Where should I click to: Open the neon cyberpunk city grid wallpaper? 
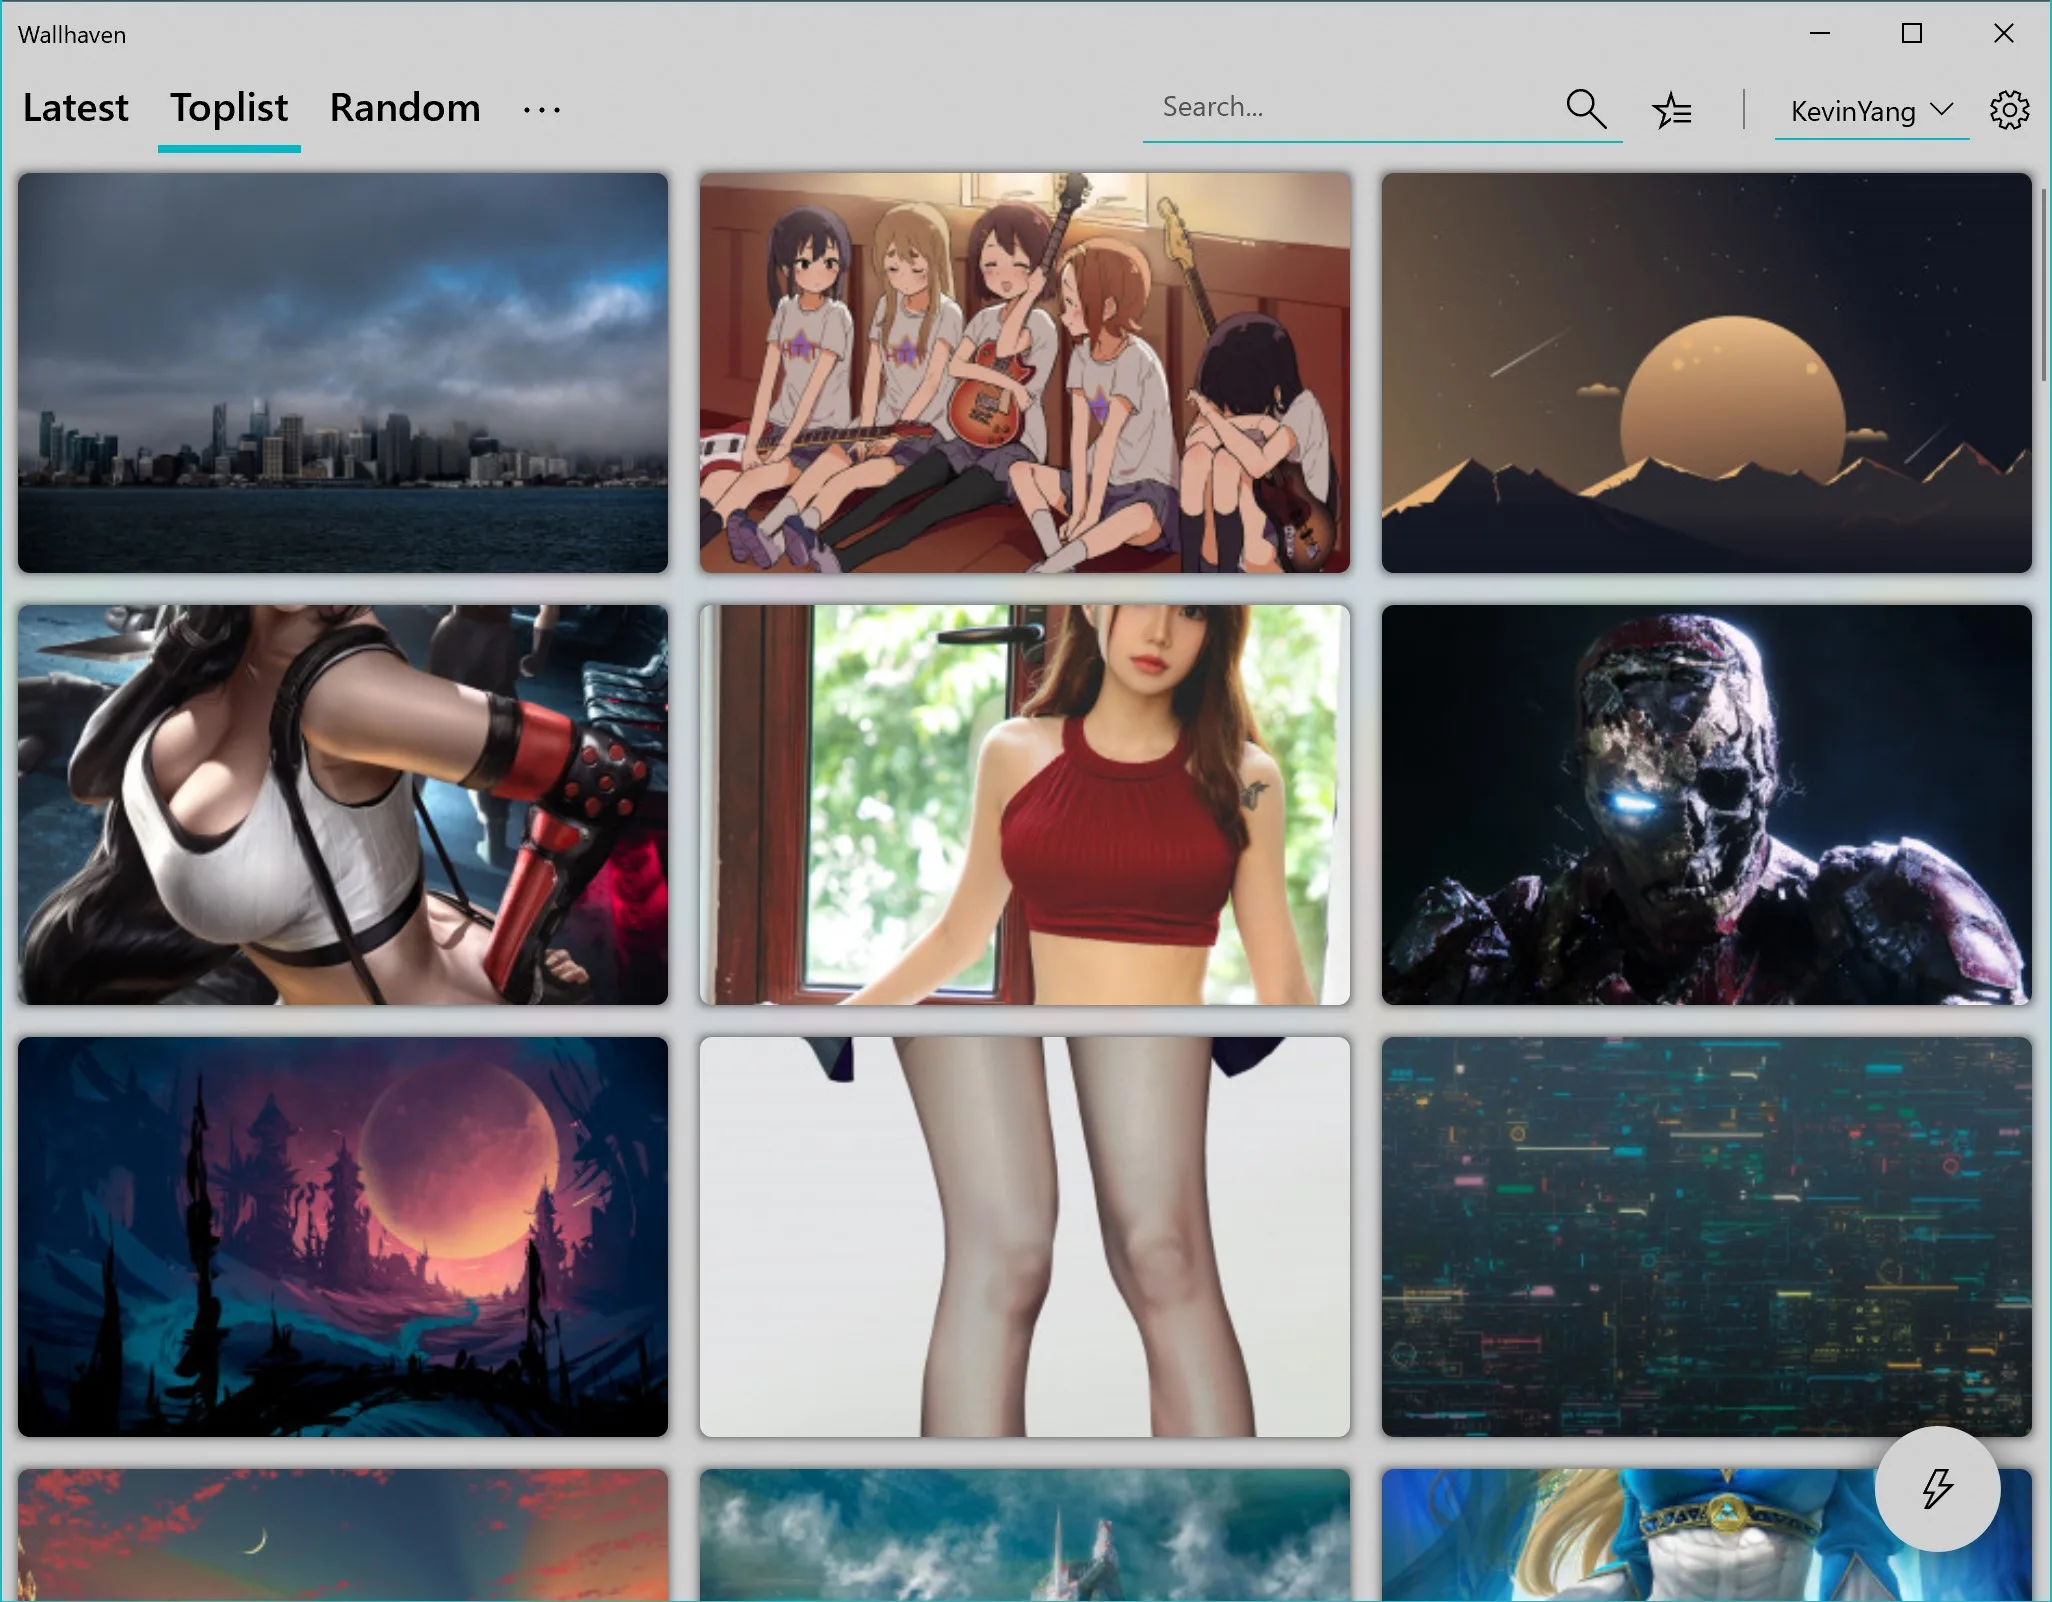pyautogui.click(x=1707, y=1237)
